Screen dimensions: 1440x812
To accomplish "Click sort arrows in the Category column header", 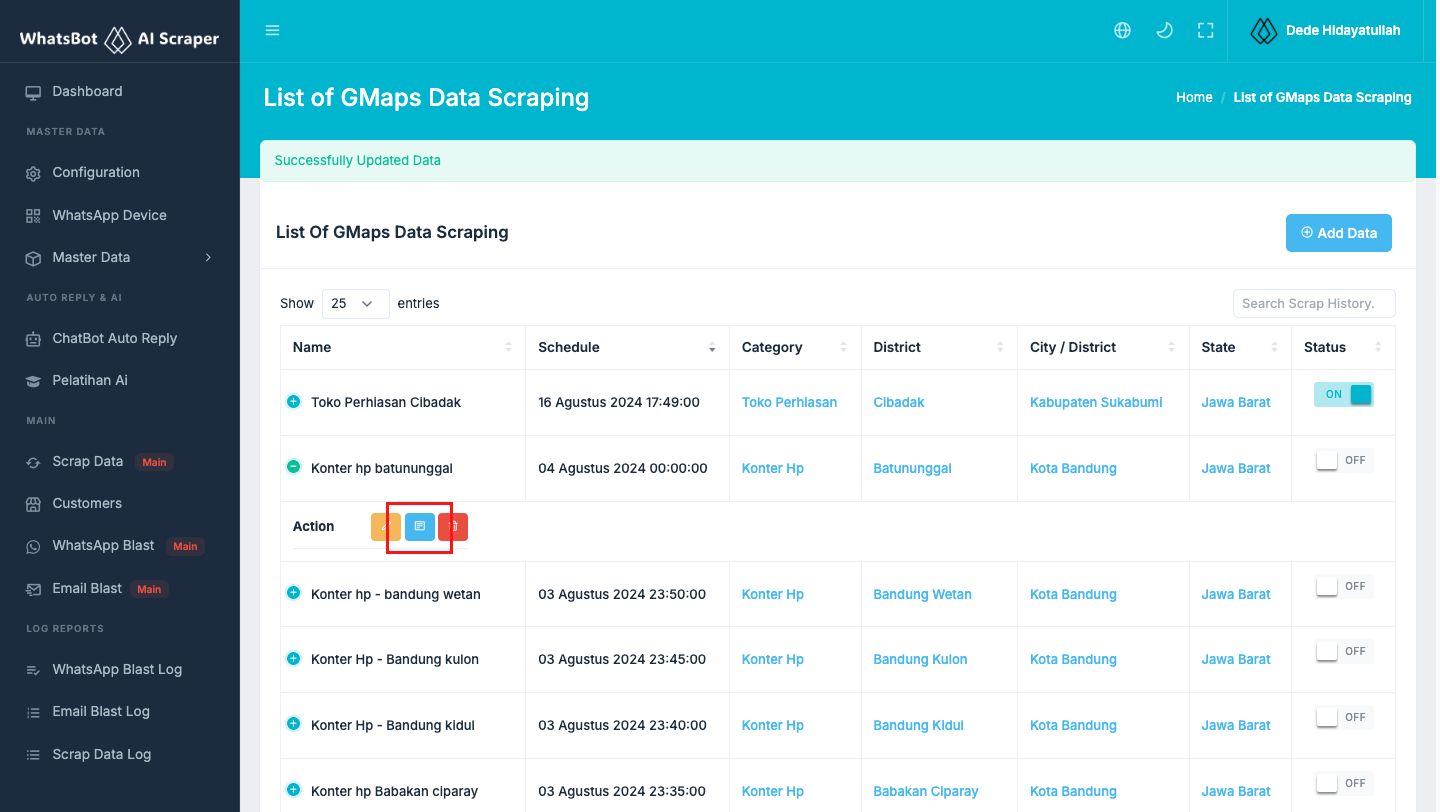I will pyautogui.click(x=844, y=348).
